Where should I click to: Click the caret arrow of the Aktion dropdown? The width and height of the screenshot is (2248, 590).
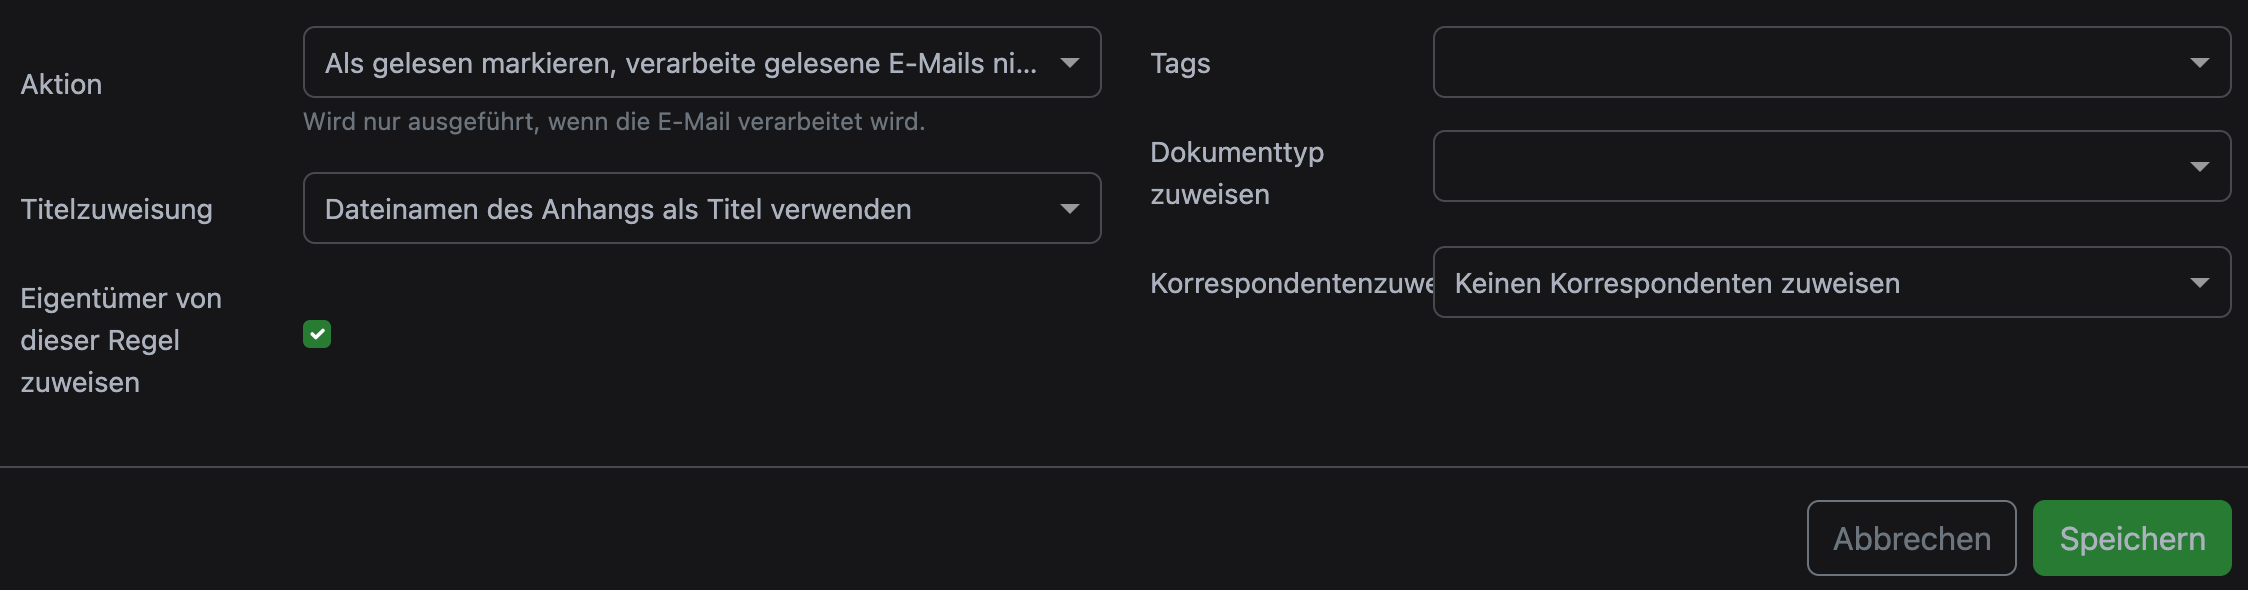point(1069,63)
